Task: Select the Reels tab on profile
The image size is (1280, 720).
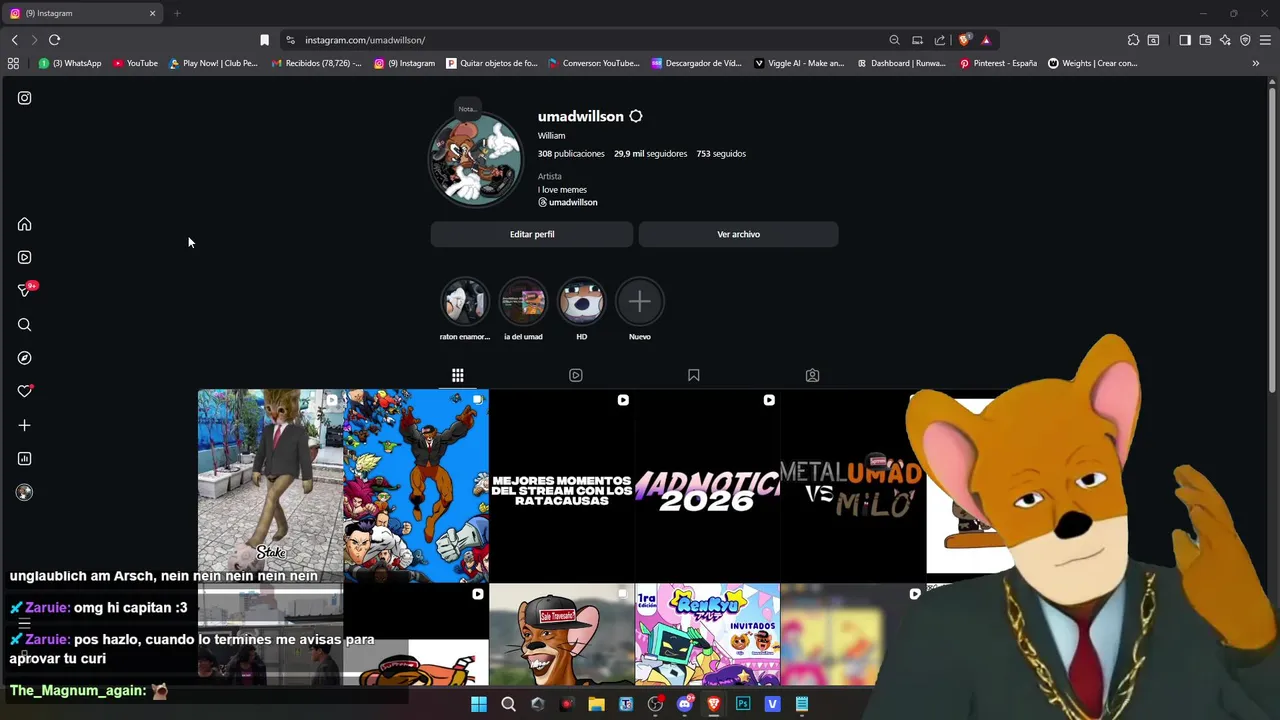Action: click(x=575, y=375)
